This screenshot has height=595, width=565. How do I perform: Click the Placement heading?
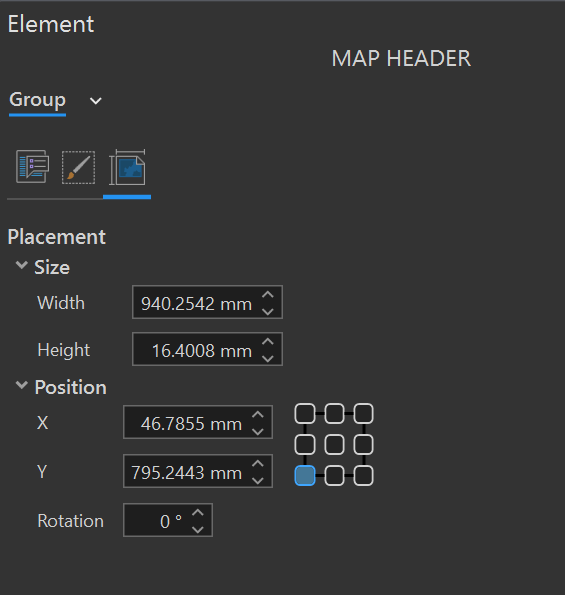point(57,237)
